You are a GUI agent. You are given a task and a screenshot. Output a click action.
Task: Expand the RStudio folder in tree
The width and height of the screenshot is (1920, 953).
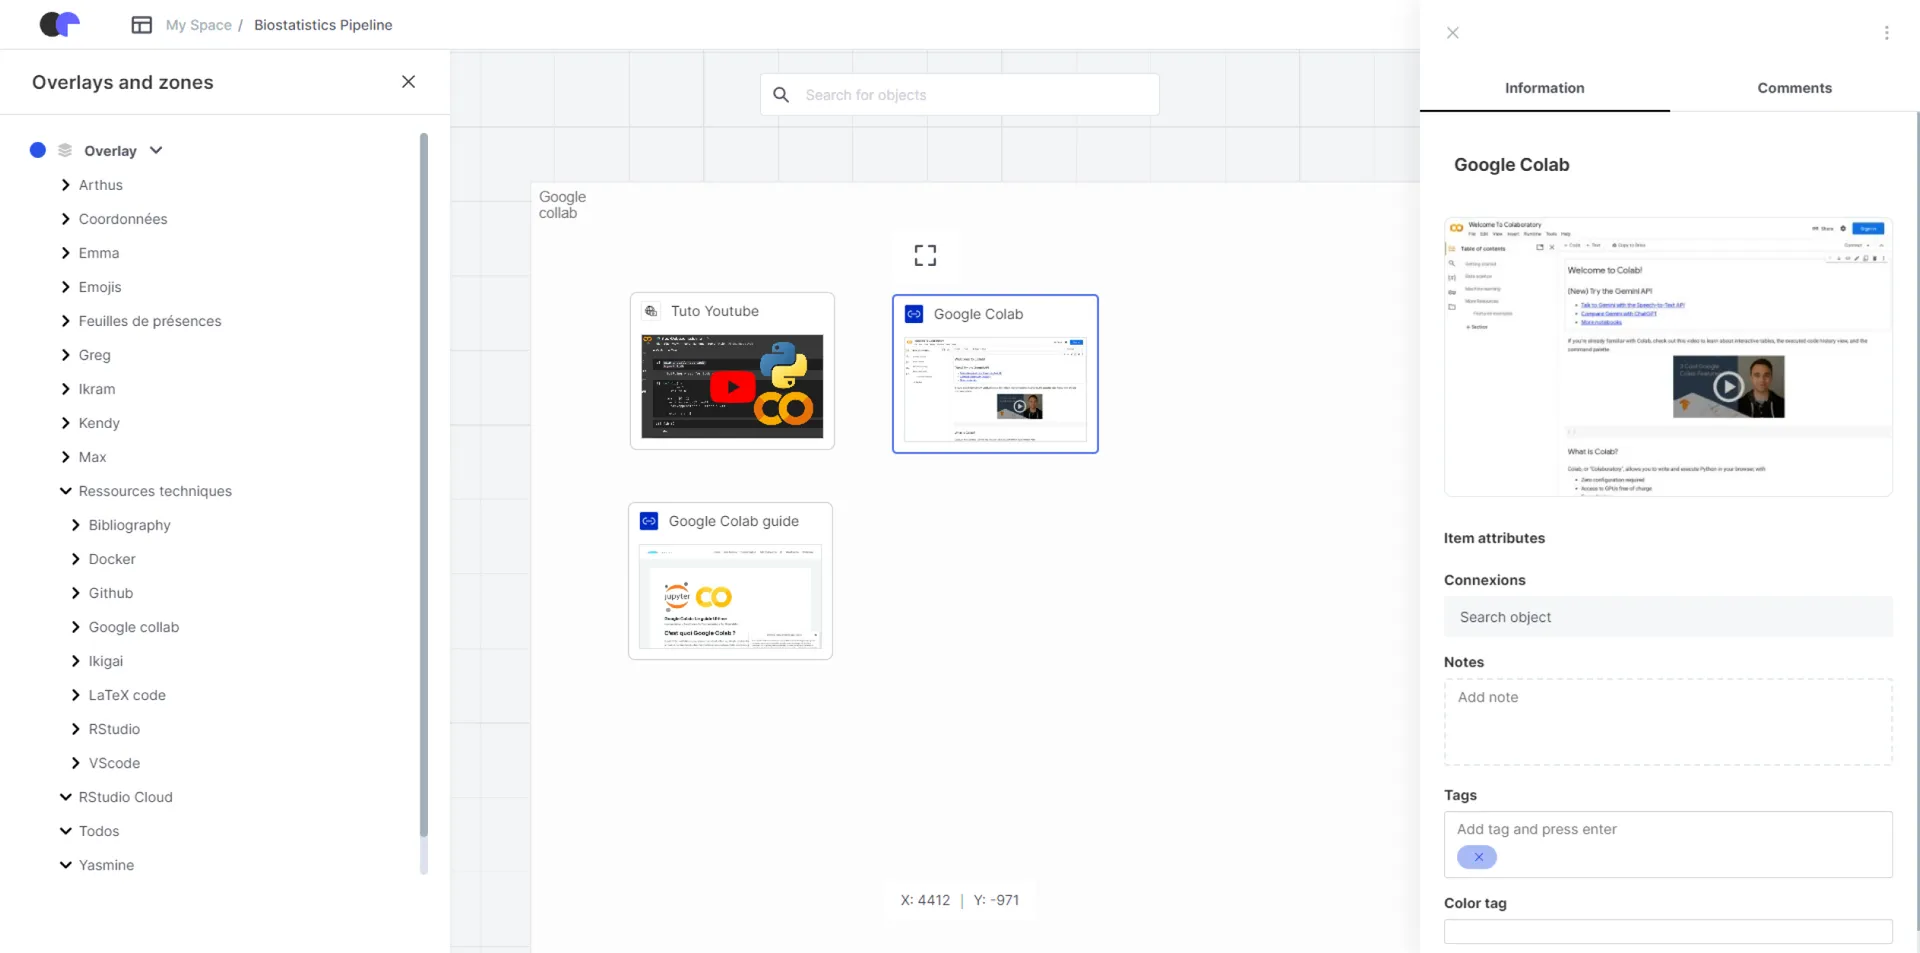(x=76, y=729)
